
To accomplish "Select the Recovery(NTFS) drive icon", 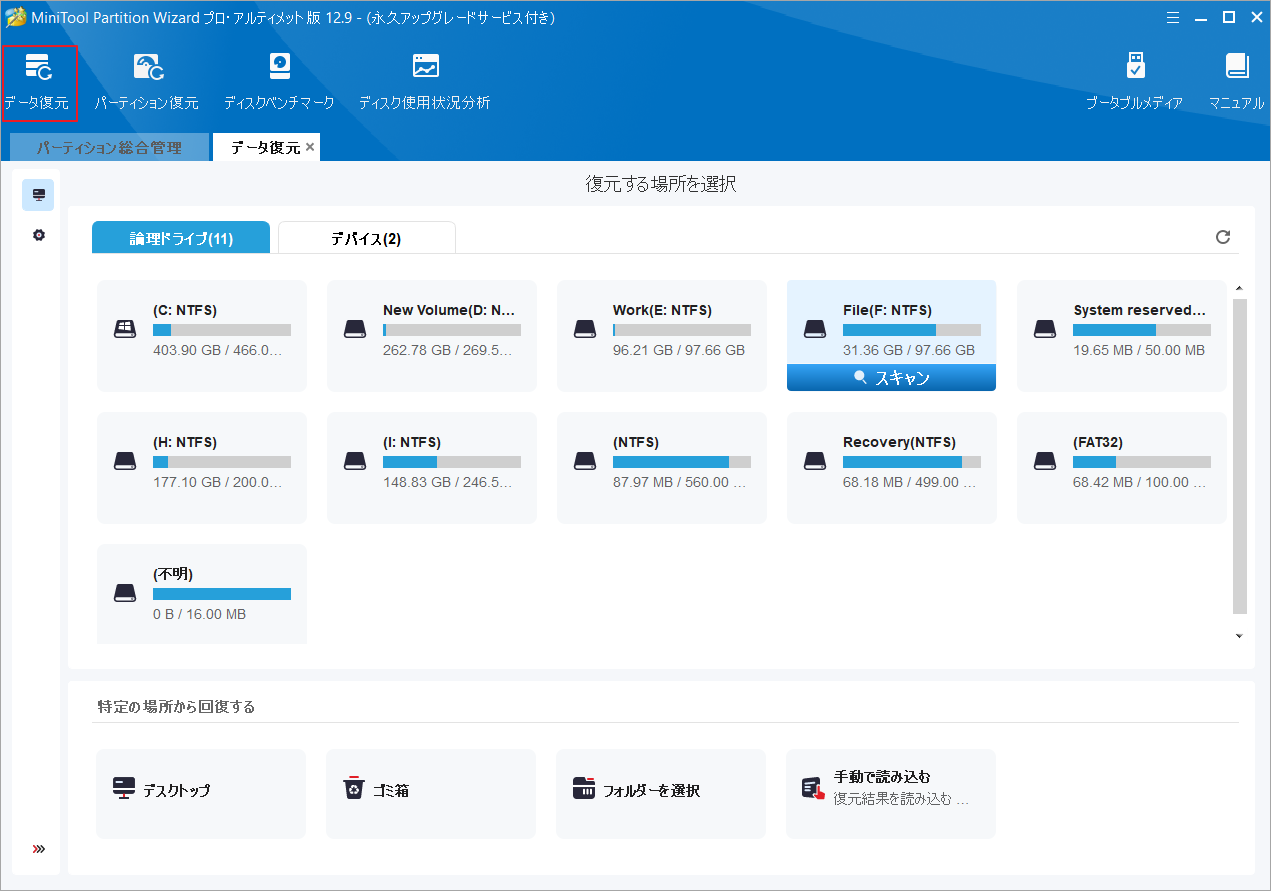I will coord(815,460).
